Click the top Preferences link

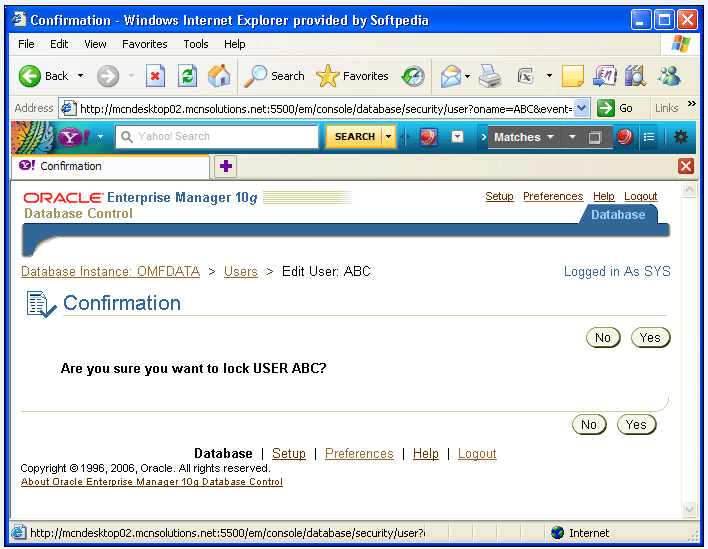pos(553,196)
